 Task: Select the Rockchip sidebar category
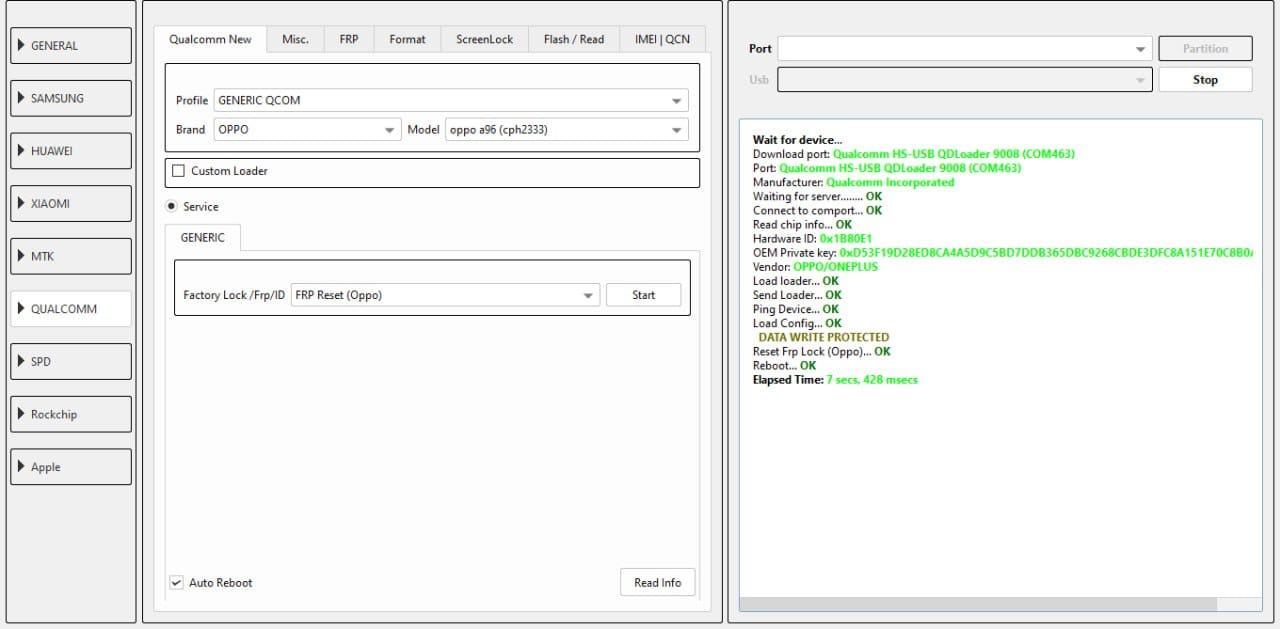click(x=70, y=414)
